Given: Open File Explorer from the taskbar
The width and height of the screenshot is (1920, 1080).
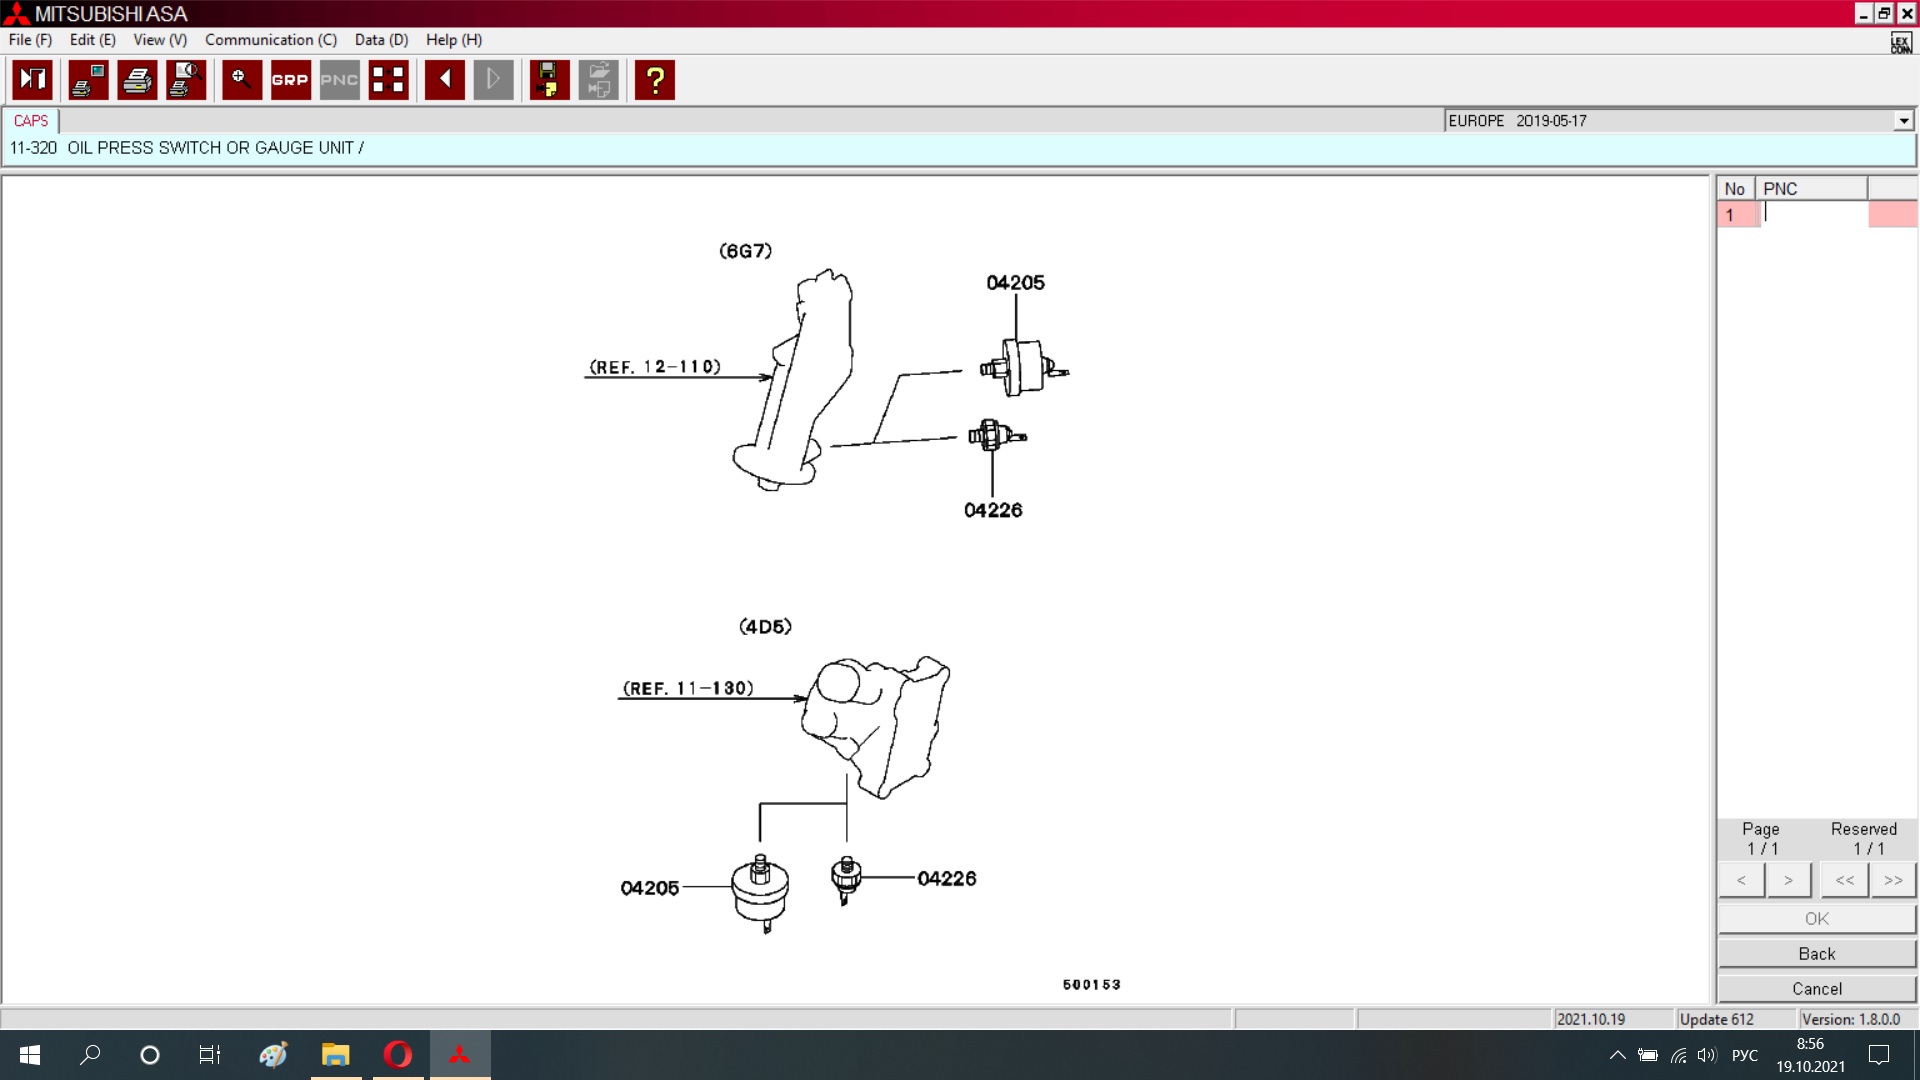Looking at the screenshot, I should [x=335, y=1055].
